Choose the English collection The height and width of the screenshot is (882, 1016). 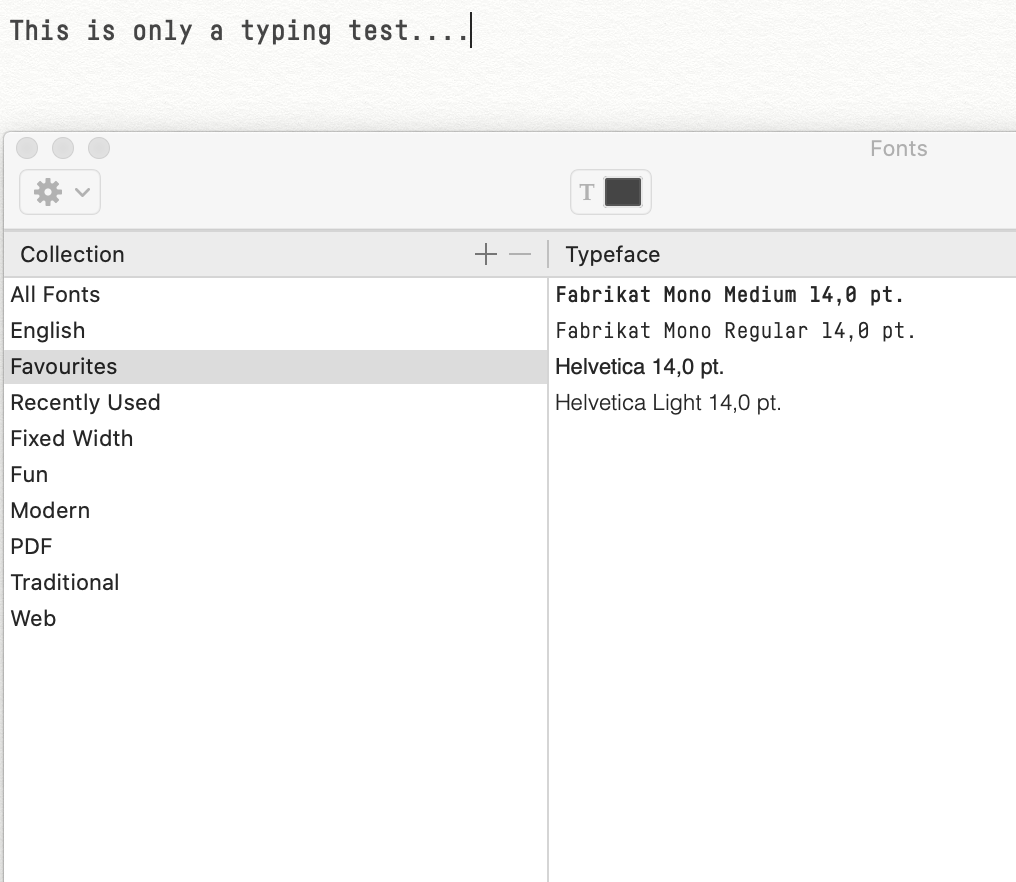pyautogui.click(x=48, y=331)
